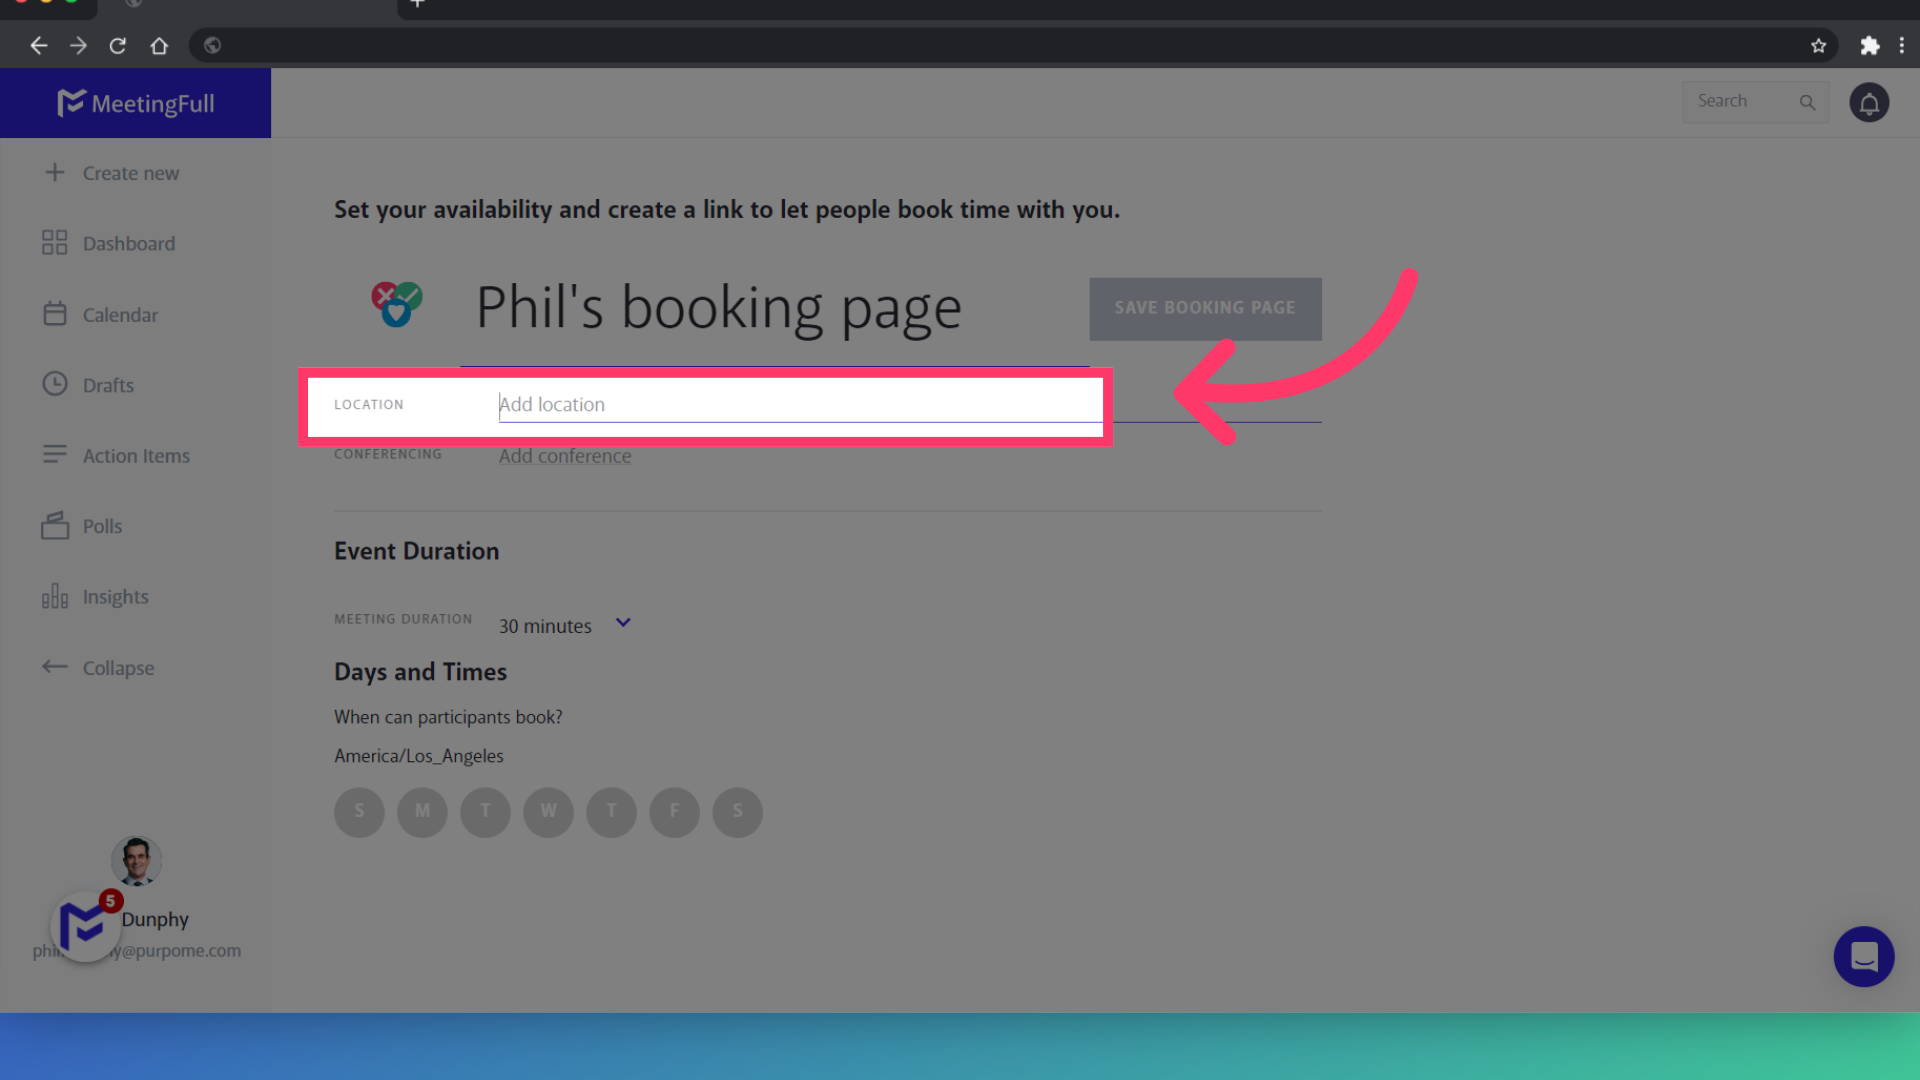This screenshot has height=1080, width=1920.
Task: Reload the page
Action: [118, 46]
